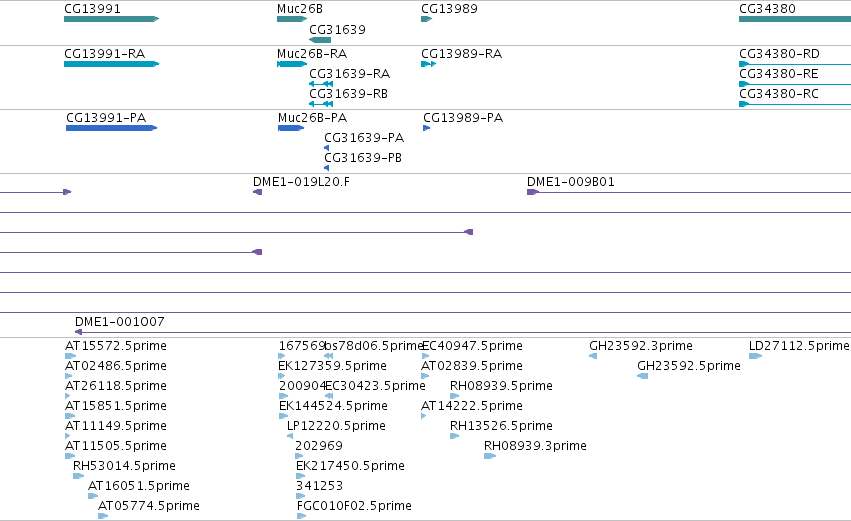This screenshot has width=851, height=521.
Task: Click protein CG31639-PB
Action: 363,157
